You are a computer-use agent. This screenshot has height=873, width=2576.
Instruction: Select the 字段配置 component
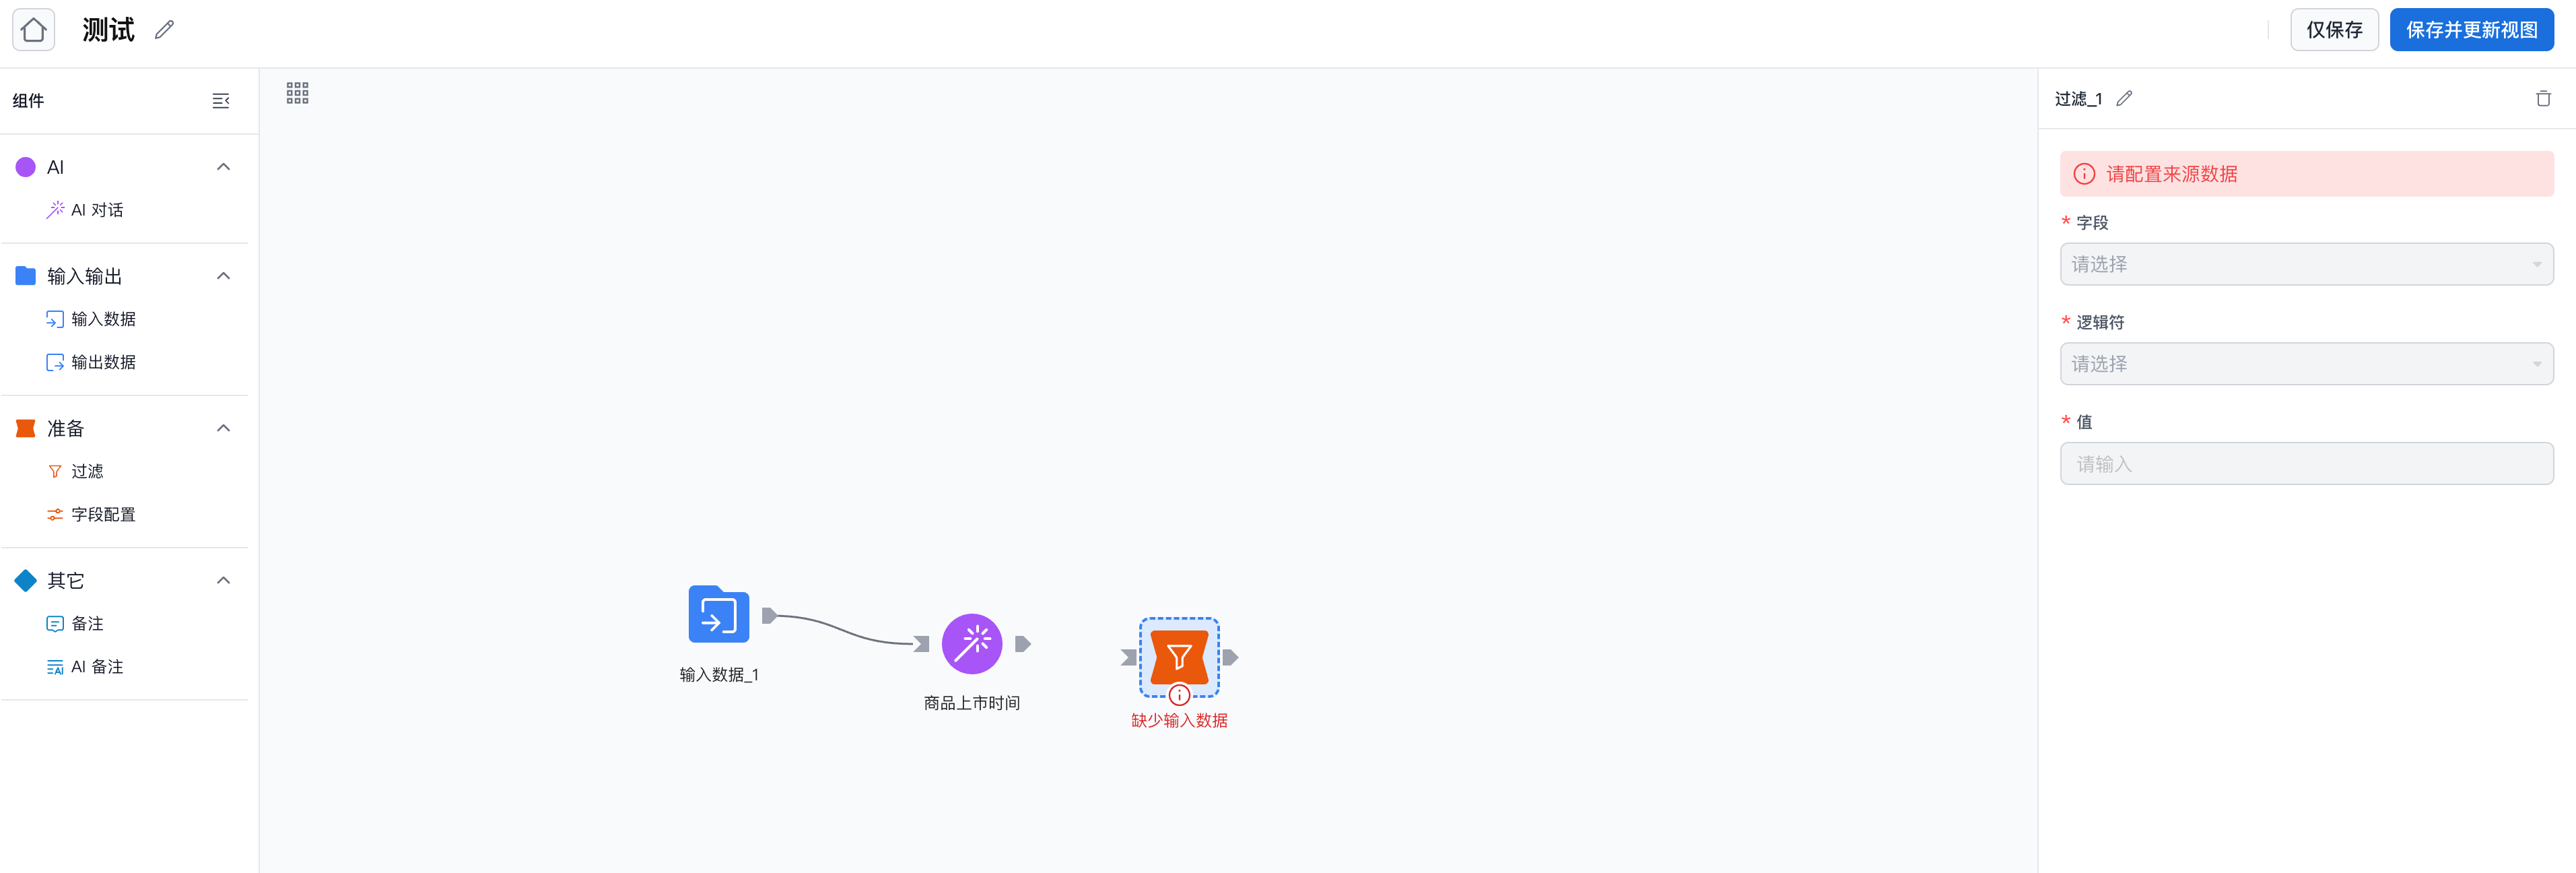[x=102, y=514]
